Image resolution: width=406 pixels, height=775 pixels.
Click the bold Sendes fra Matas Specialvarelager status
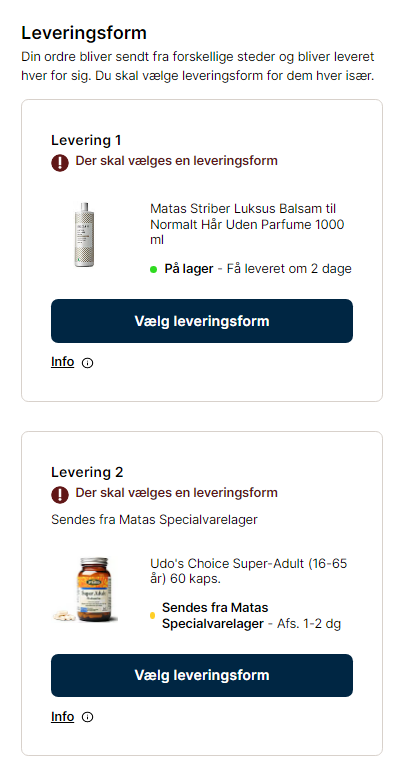click(x=215, y=615)
